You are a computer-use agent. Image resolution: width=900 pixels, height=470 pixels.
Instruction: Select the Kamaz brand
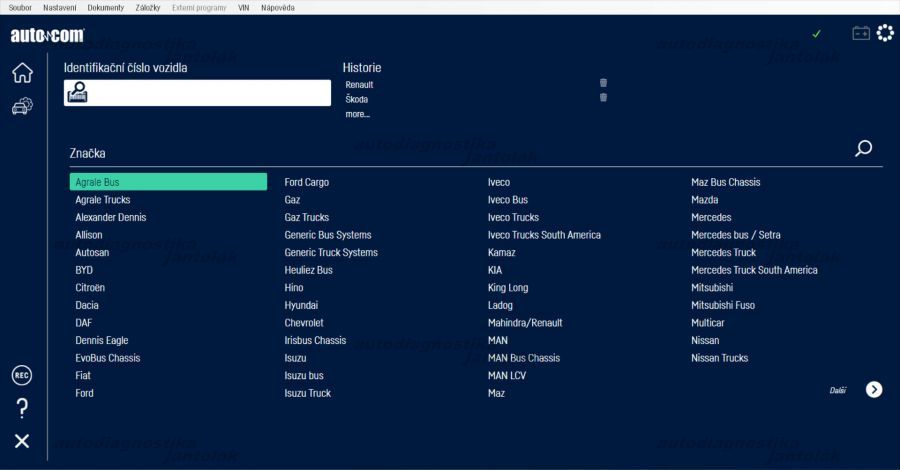click(x=502, y=253)
